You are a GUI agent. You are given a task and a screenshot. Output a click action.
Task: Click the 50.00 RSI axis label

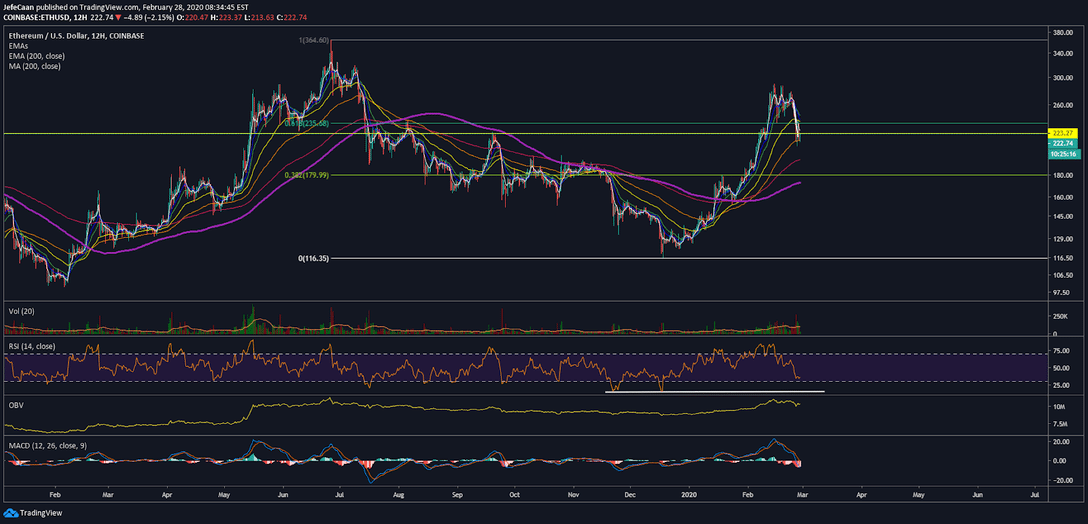(x=1062, y=368)
